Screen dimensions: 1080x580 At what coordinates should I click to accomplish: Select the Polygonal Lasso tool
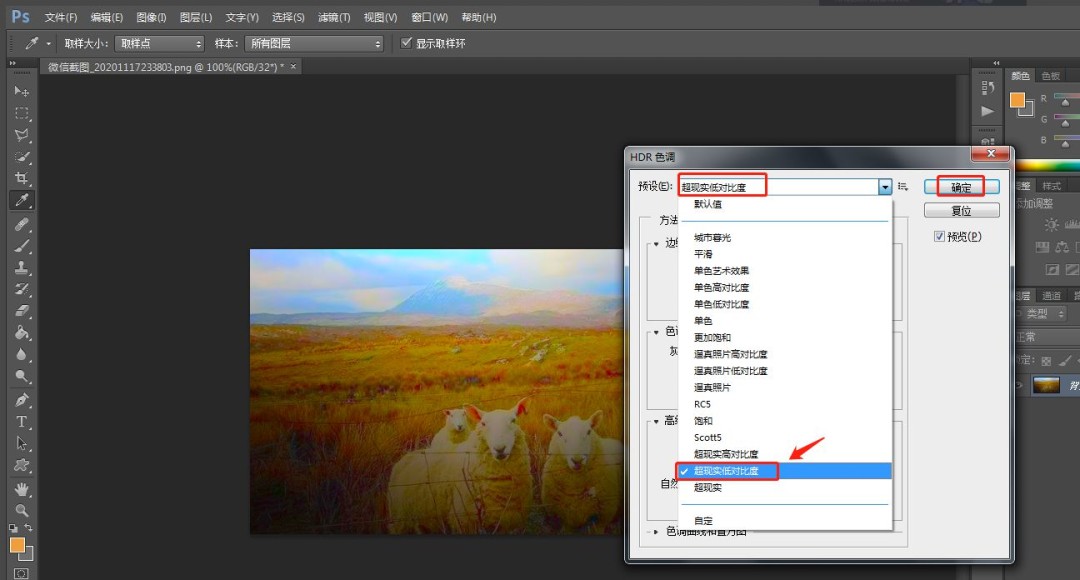tap(21, 135)
